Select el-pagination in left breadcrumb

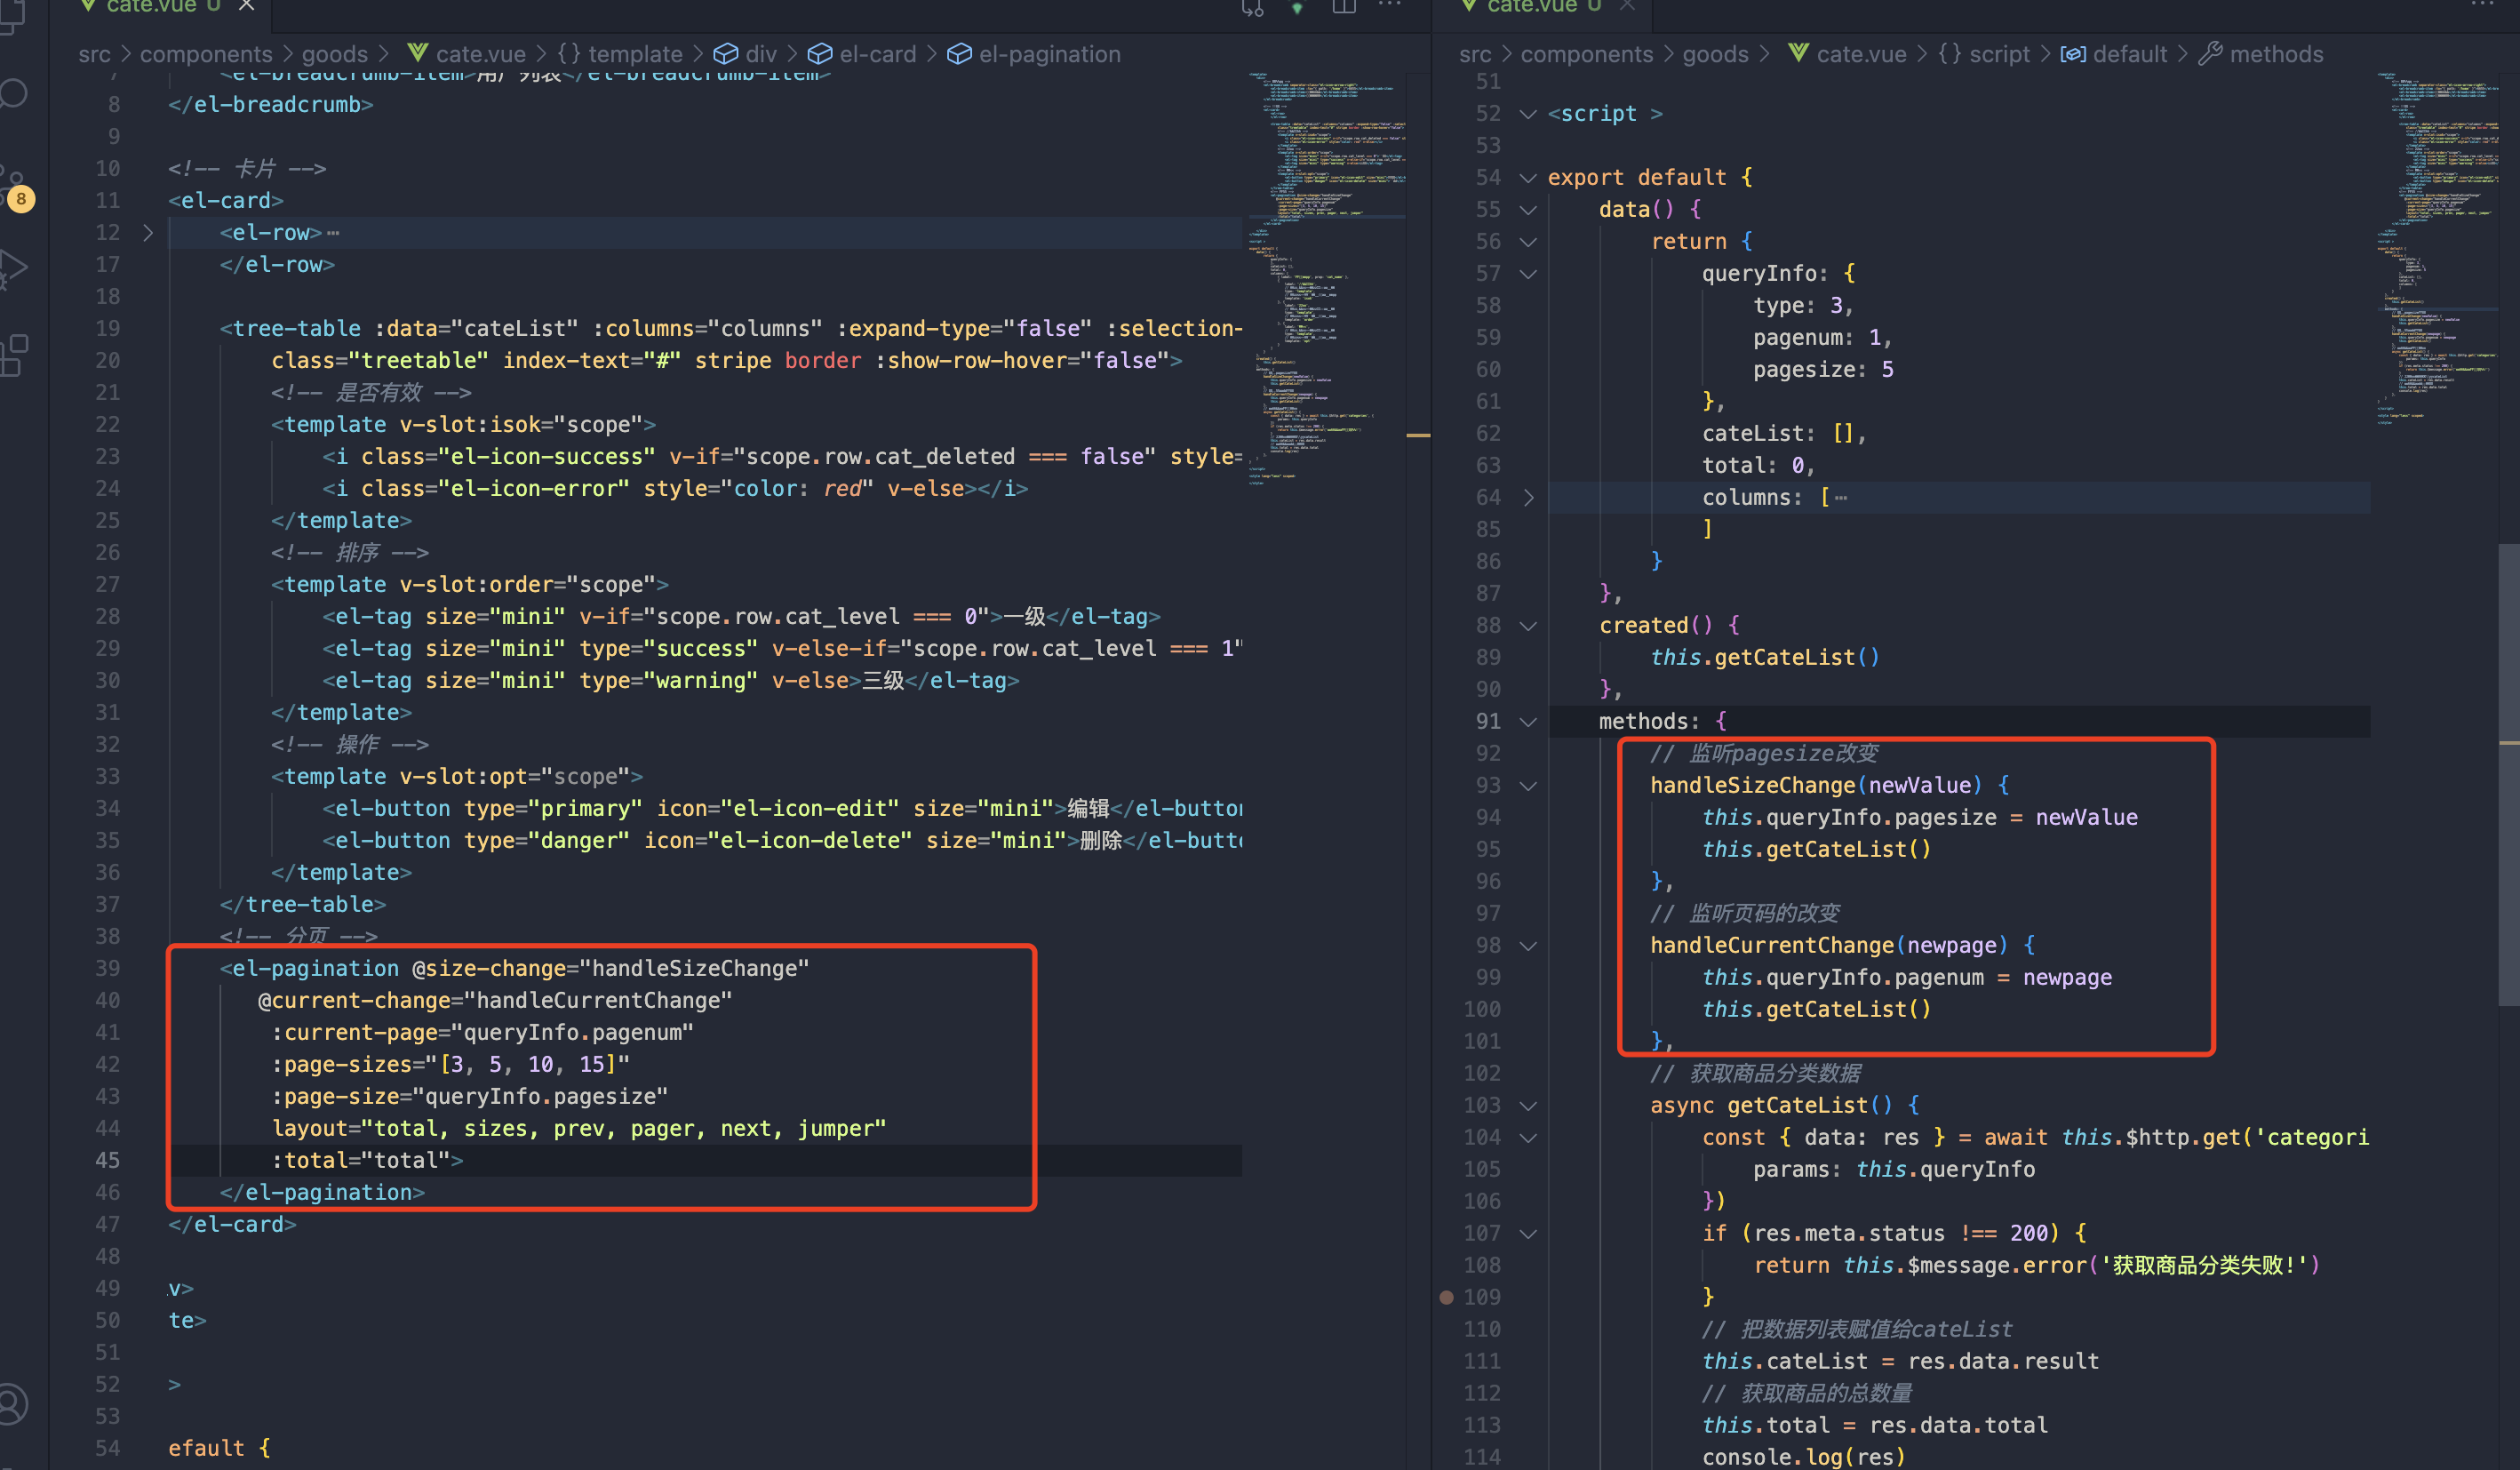[x=1050, y=54]
